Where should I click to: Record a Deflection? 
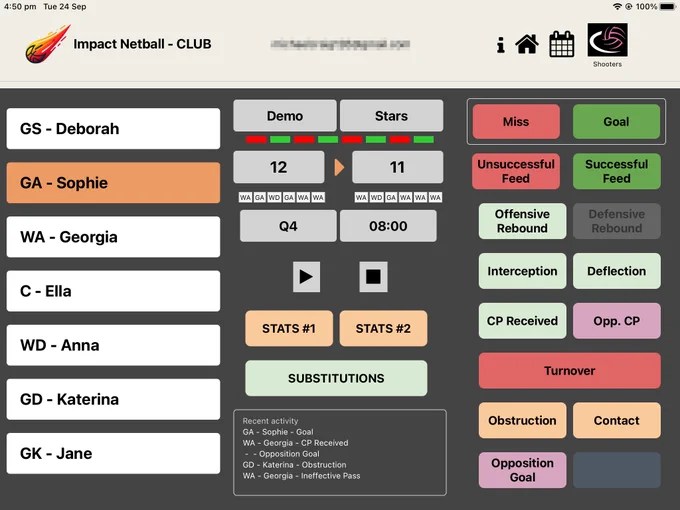coord(617,271)
